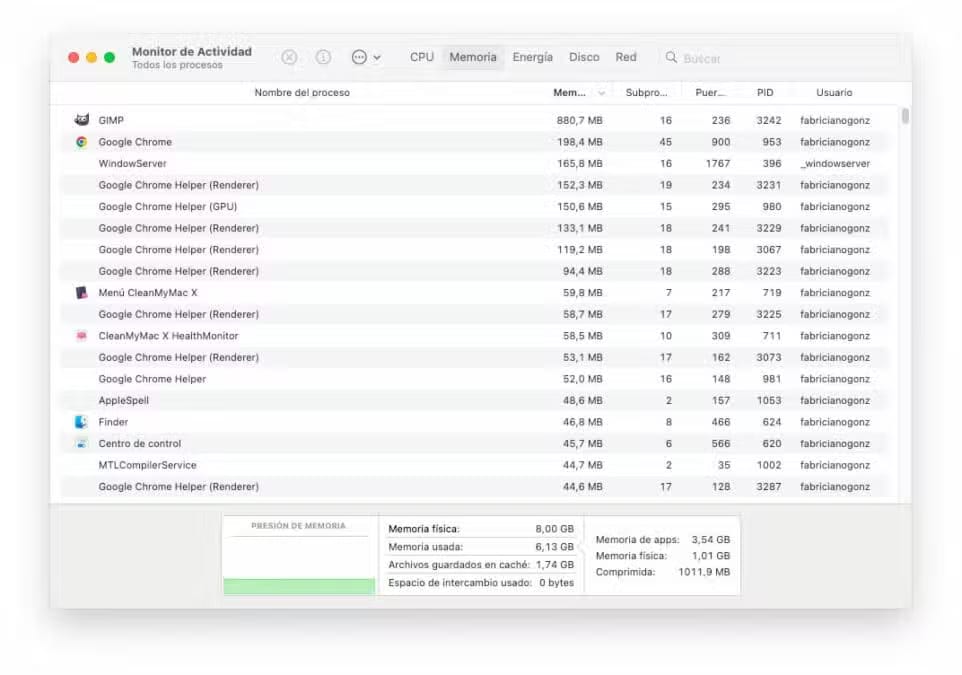Select the WindowServer process row
962x675 pixels.
pyautogui.click(x=472, y=163)
